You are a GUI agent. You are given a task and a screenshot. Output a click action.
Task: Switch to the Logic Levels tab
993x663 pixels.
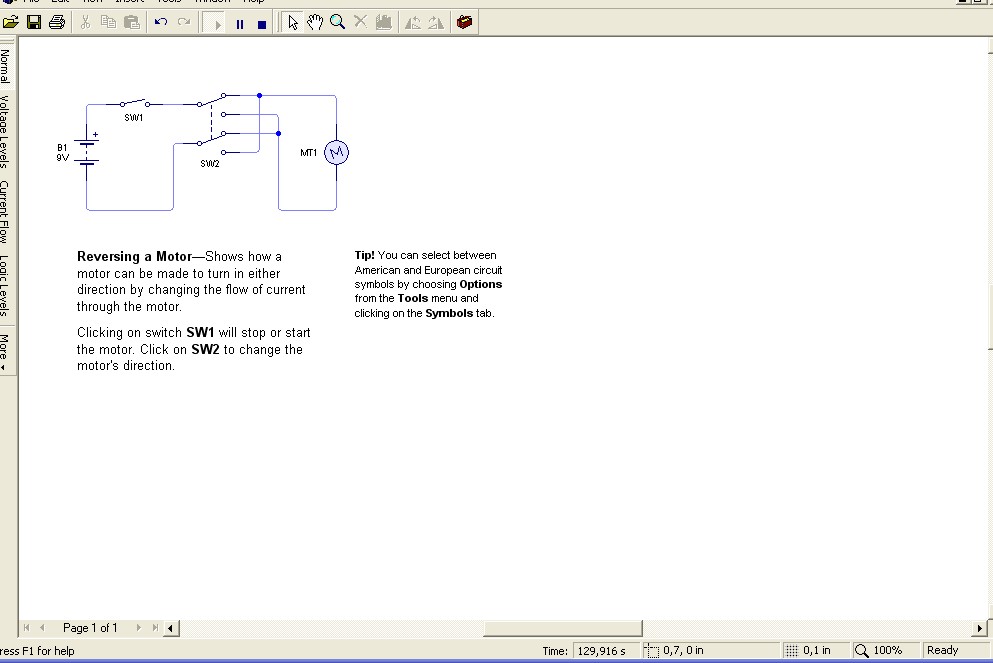5,286
